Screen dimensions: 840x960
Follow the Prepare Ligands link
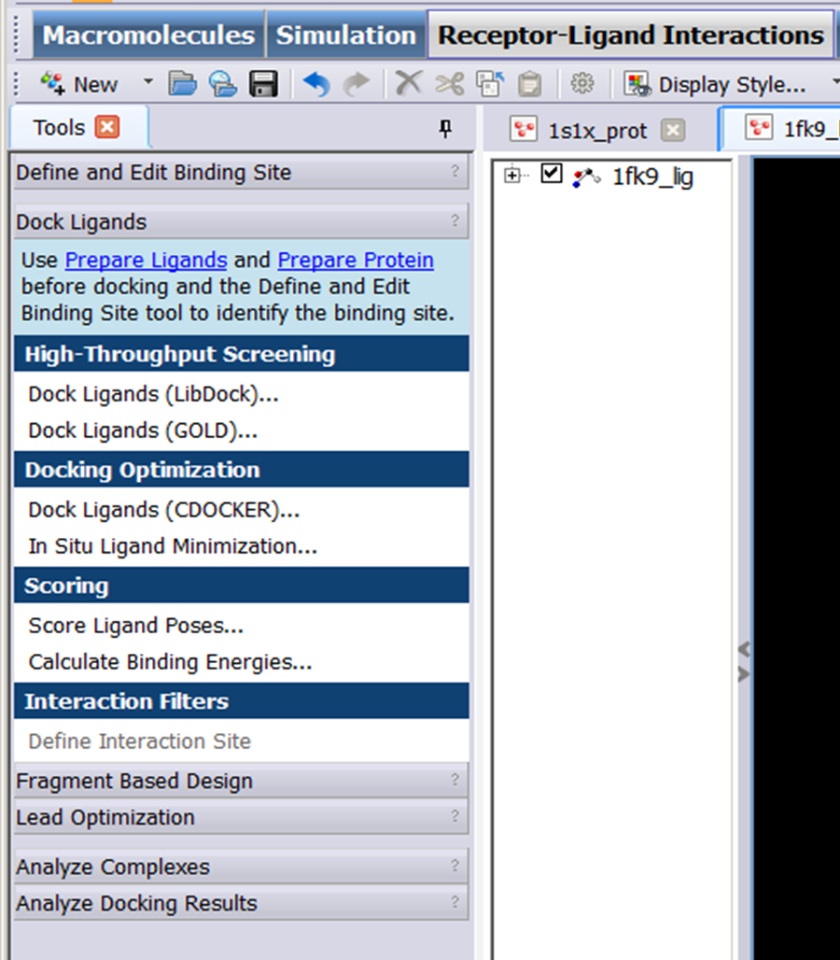coord(146,260)
